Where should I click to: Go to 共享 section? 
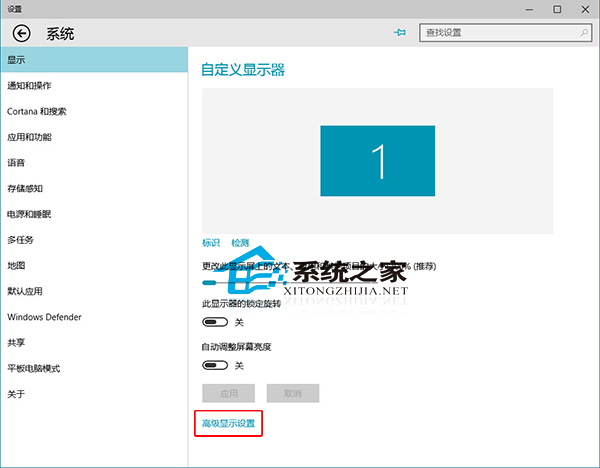[94, 342]
